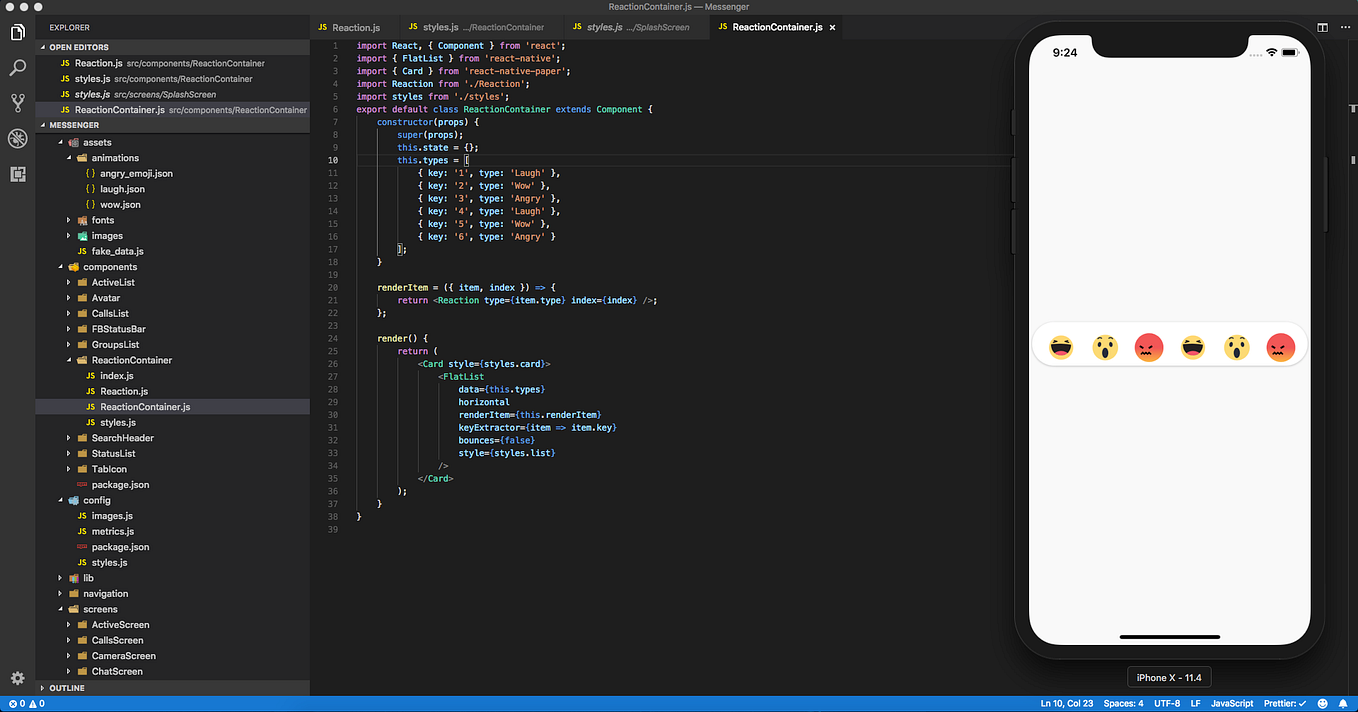1358x712 pixels.
Task: Change language mode from JavaScript
Action: pyautogui.click(x=1232, y=703)
